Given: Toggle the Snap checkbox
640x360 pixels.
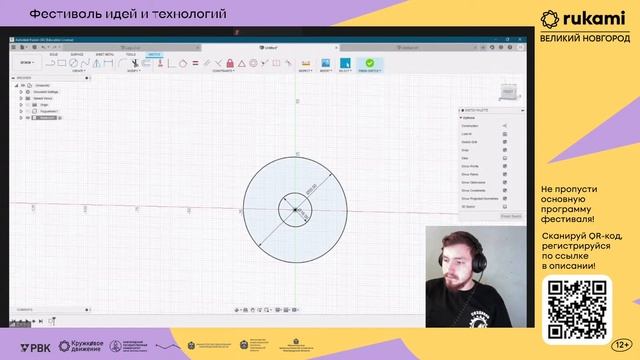Looking at the screenshot, I should click(505, 150).
